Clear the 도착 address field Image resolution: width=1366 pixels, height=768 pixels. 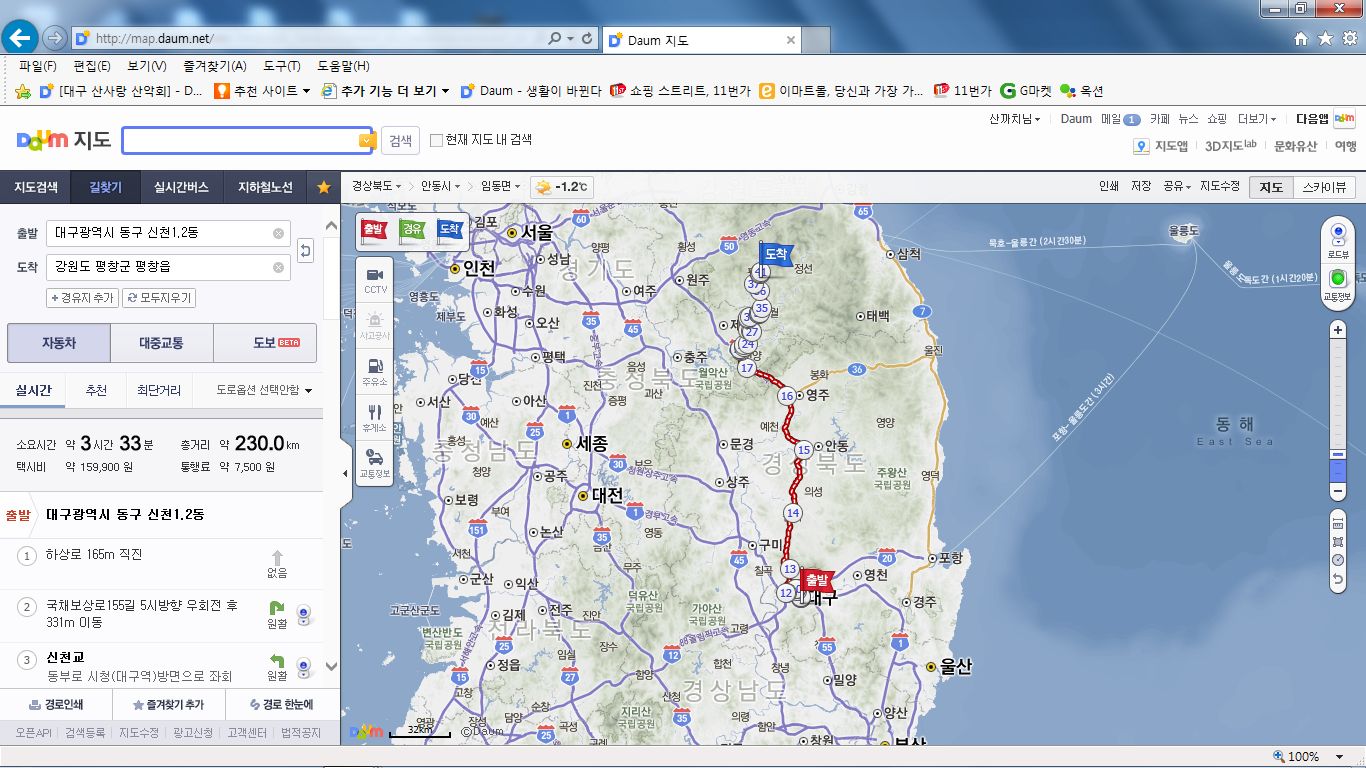point(279,267)
